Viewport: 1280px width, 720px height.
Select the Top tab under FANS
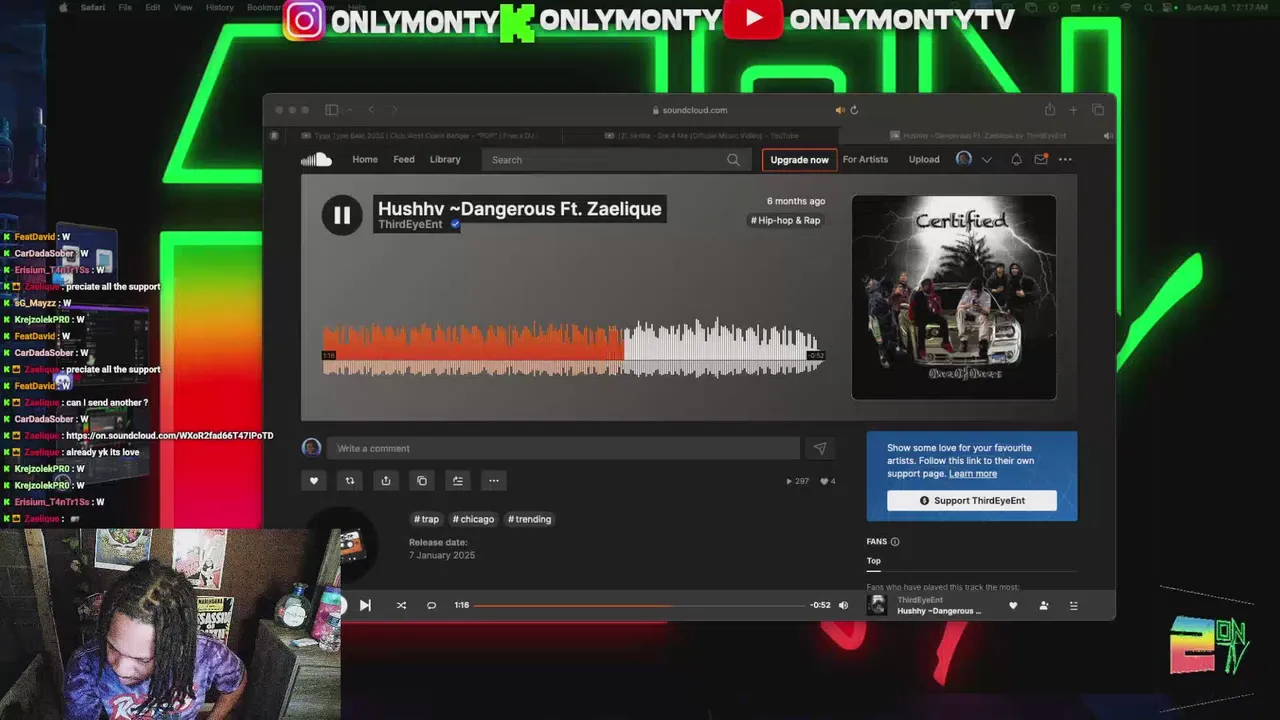[873, 561]
